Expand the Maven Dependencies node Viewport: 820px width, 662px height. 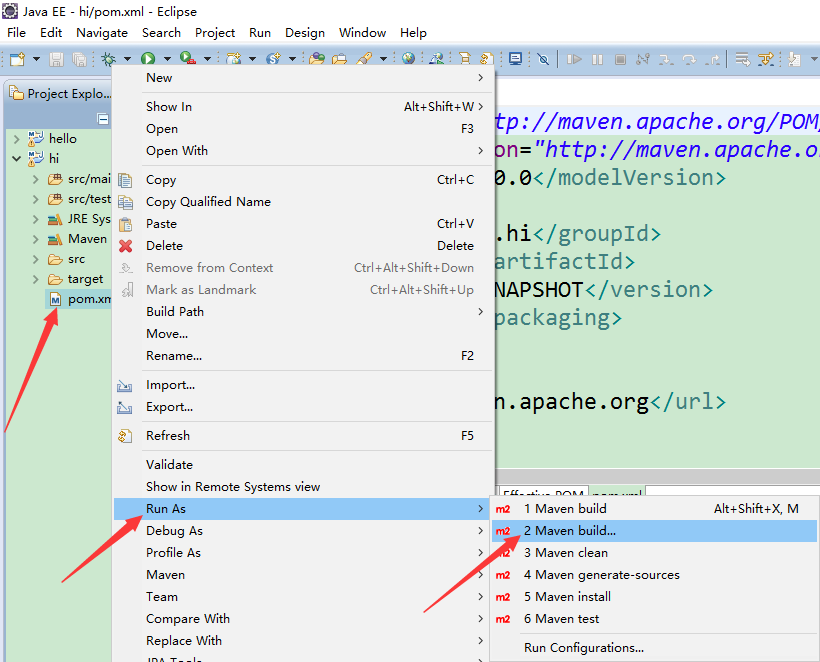point(36,239)
